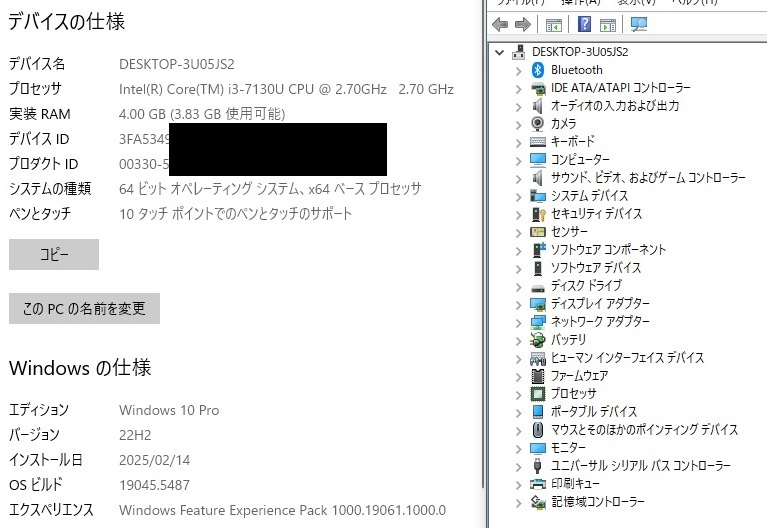This screenshot has height=528, width=767.
Task: Click the ファームウェア chip icon
Action: point(538,376)
